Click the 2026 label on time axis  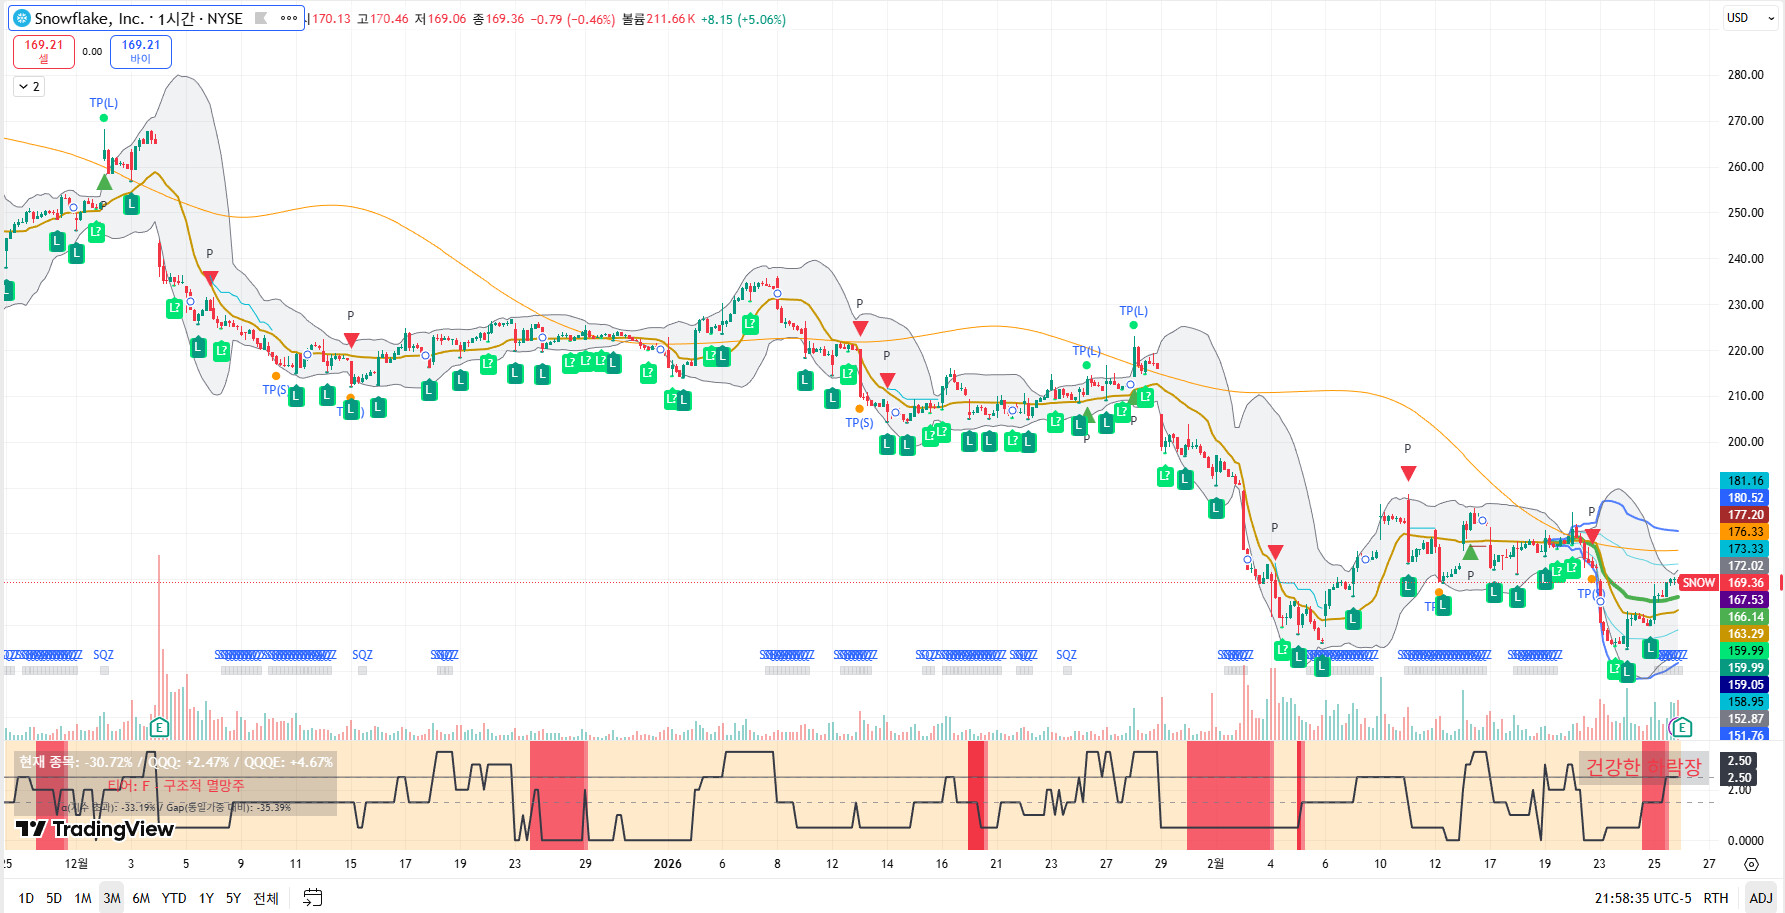[667, 864]
